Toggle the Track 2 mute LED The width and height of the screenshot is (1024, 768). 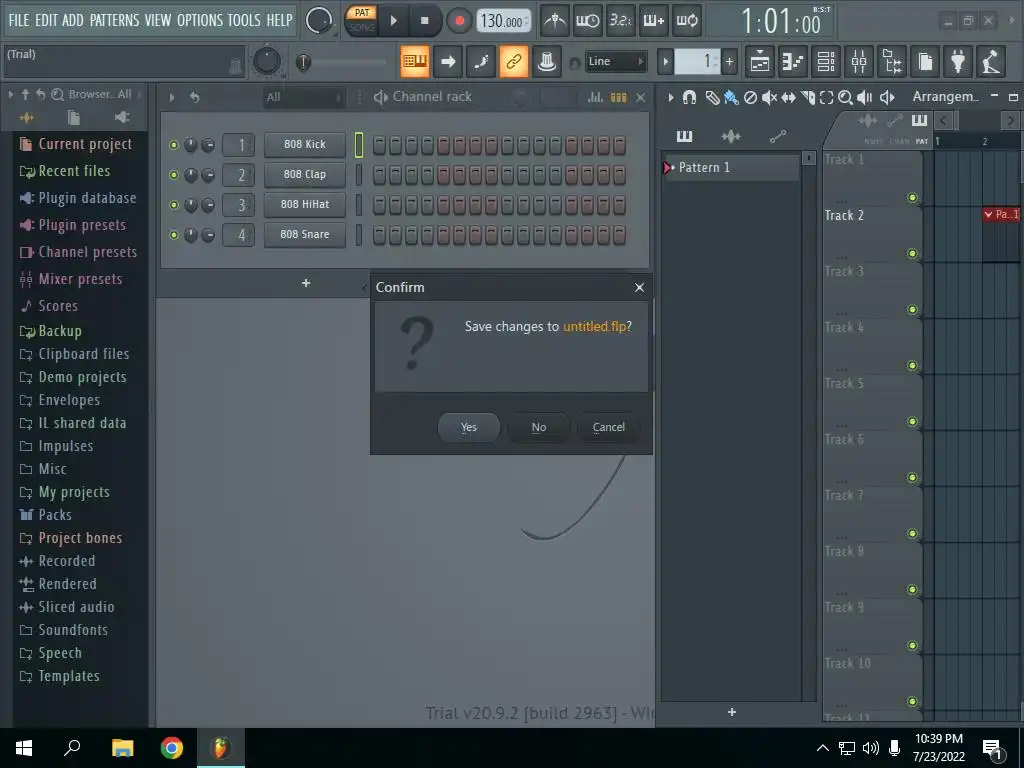[x=912, y=253]
